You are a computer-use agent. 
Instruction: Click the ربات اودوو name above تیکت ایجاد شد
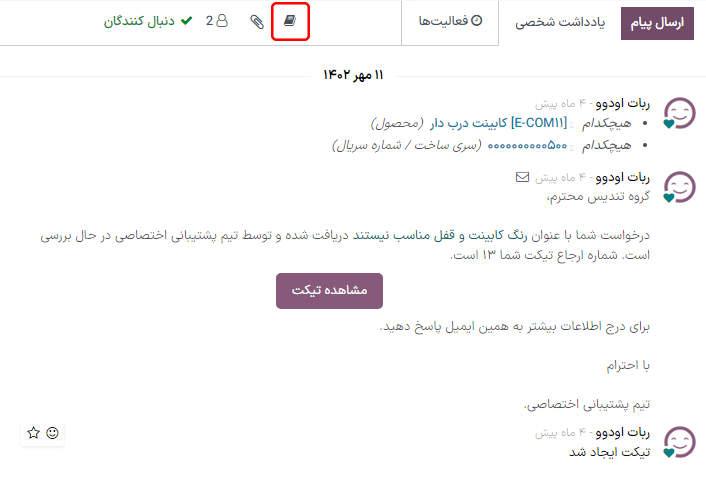pyautogui.click(x=623, y=433)
